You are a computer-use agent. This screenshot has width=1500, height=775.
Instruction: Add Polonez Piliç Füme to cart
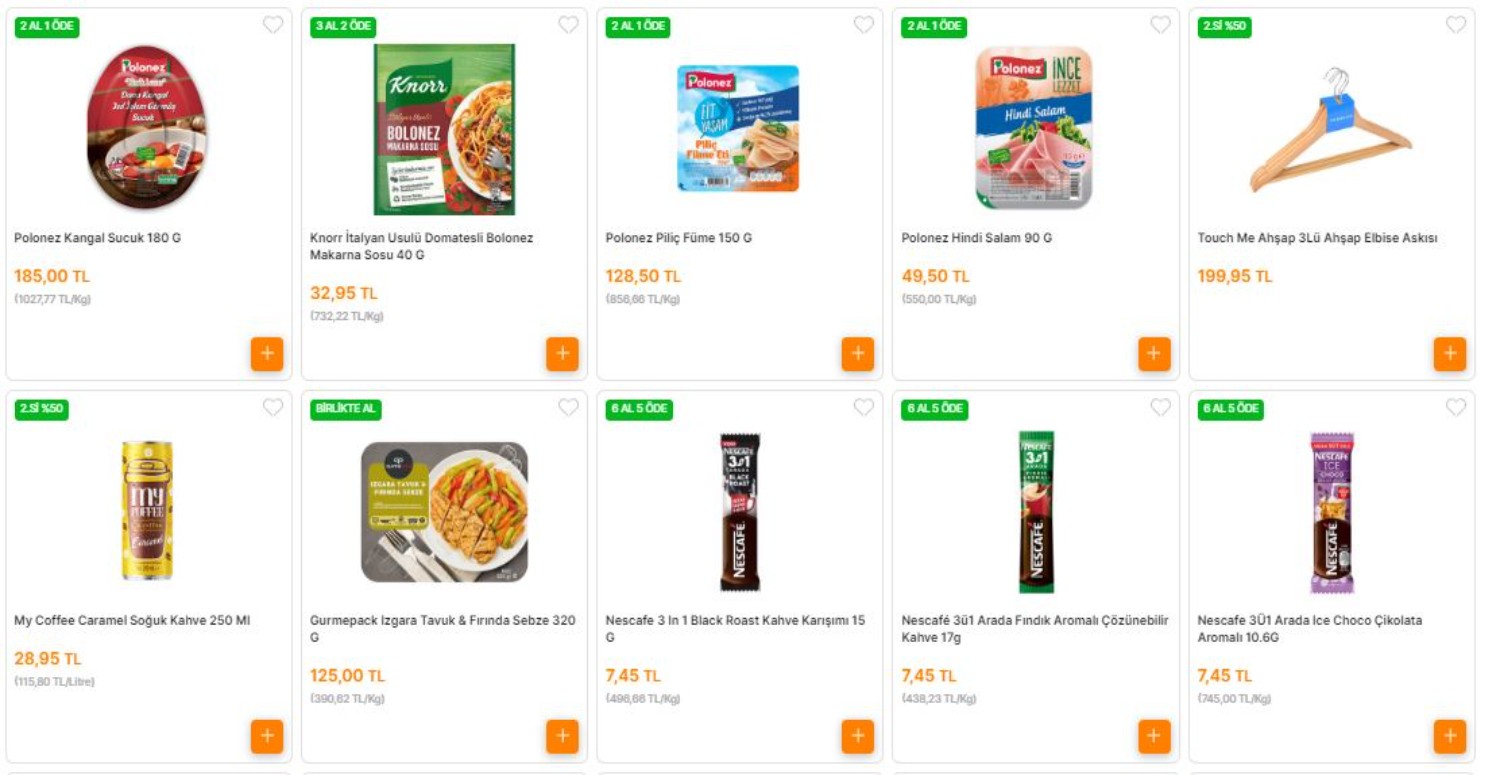click(x=858, y=354)
